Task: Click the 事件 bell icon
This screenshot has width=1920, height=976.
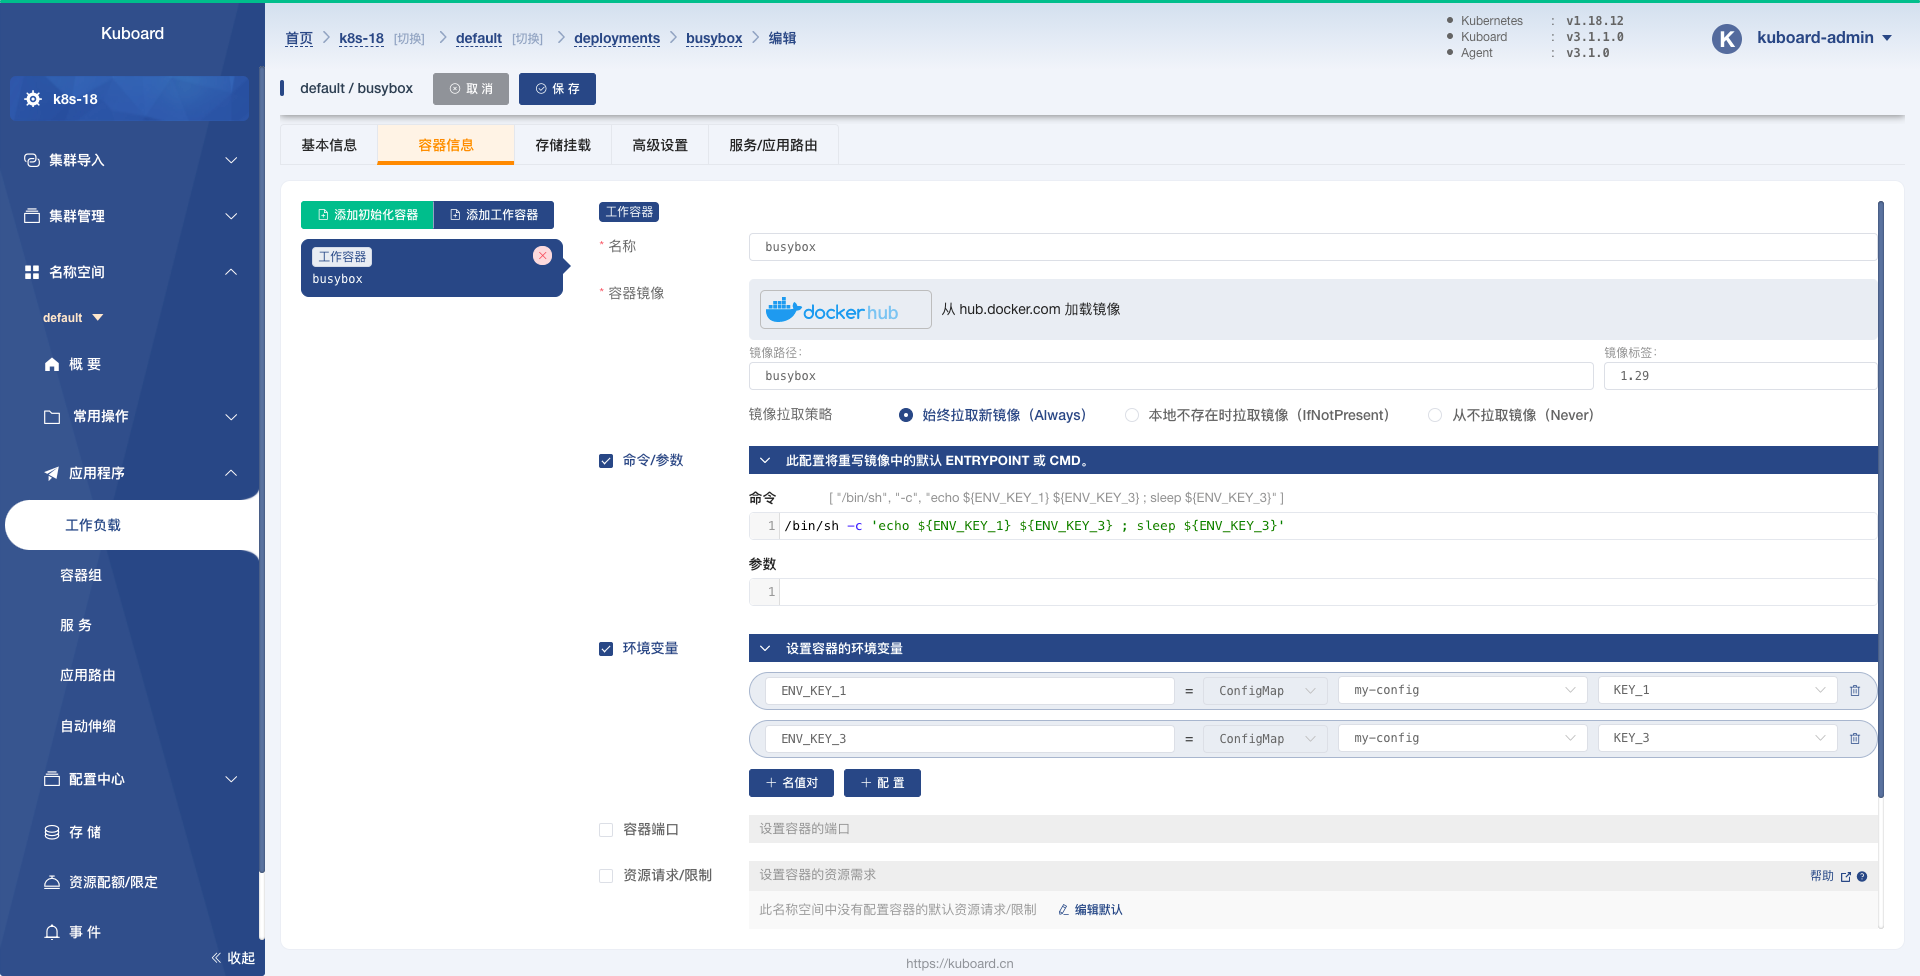Action: 52,932
